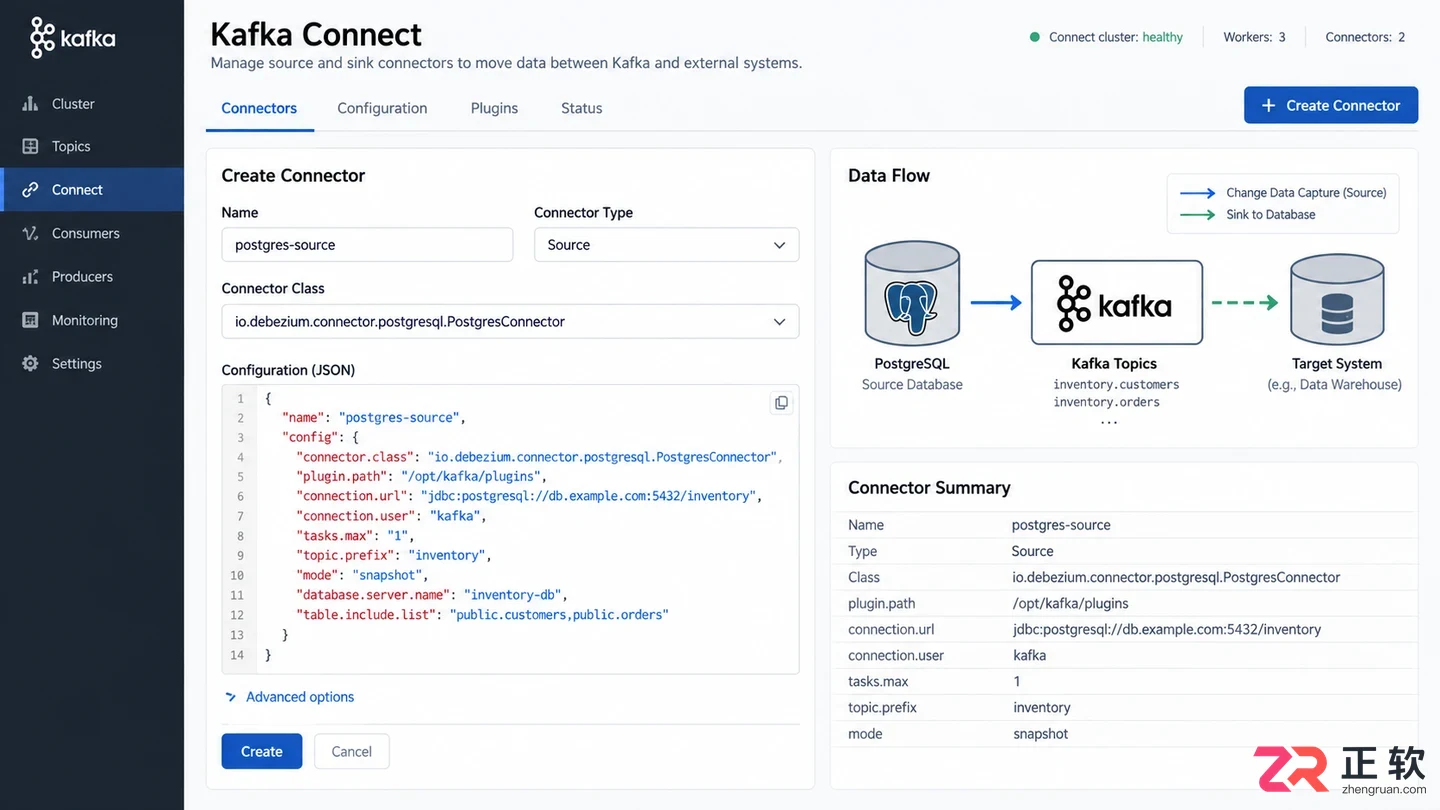The image size is (1440, 810).
Task: Click inventory.orders topic name
Action: tap(1106, 402)
